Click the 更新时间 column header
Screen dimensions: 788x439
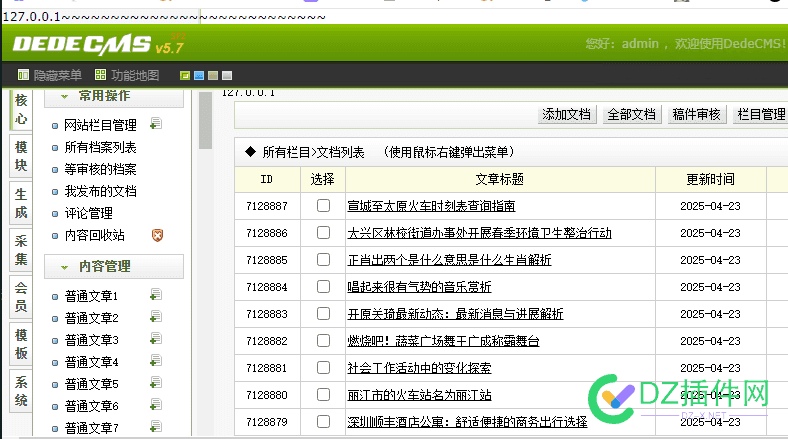point(711,179)
